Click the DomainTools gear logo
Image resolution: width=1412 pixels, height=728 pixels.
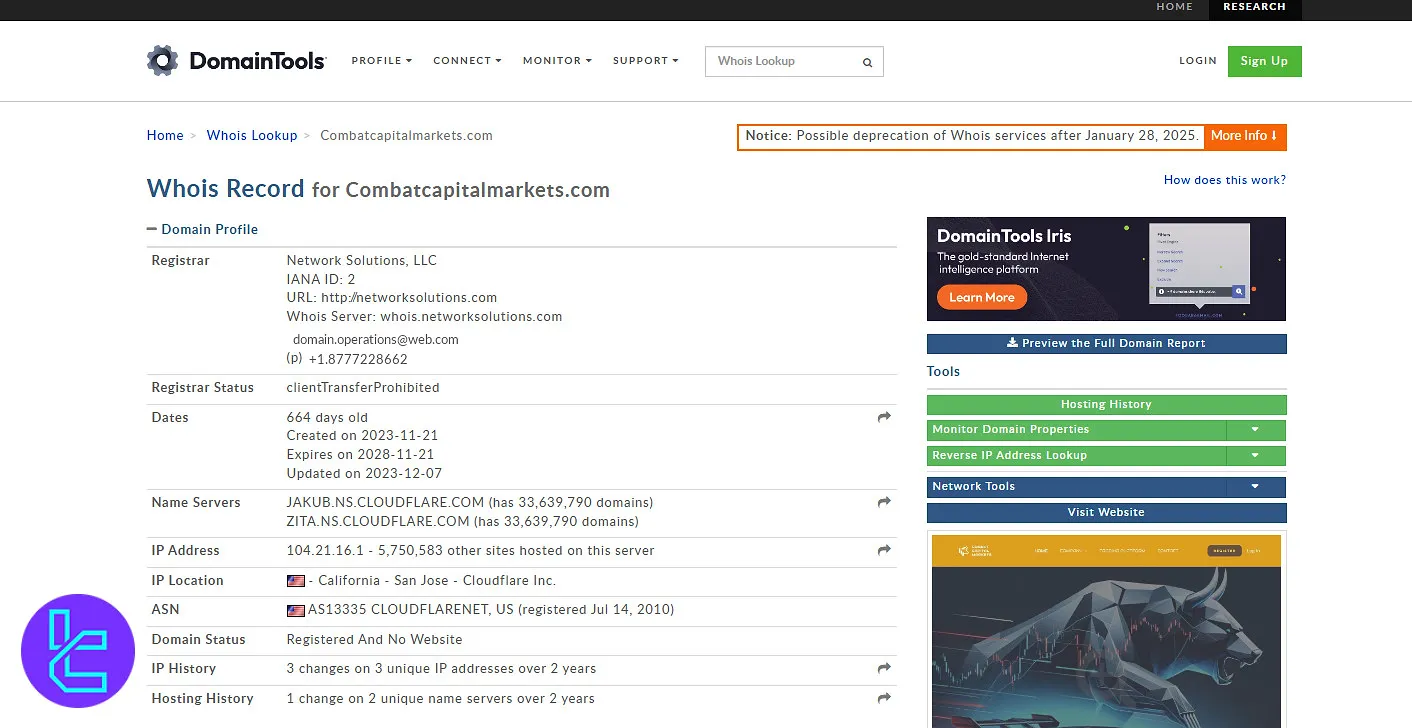tap(161, 60)
